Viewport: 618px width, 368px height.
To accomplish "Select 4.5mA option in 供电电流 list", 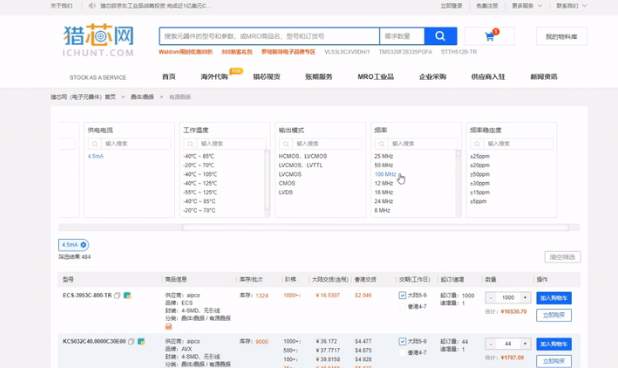I will click(x=95, y=156).
